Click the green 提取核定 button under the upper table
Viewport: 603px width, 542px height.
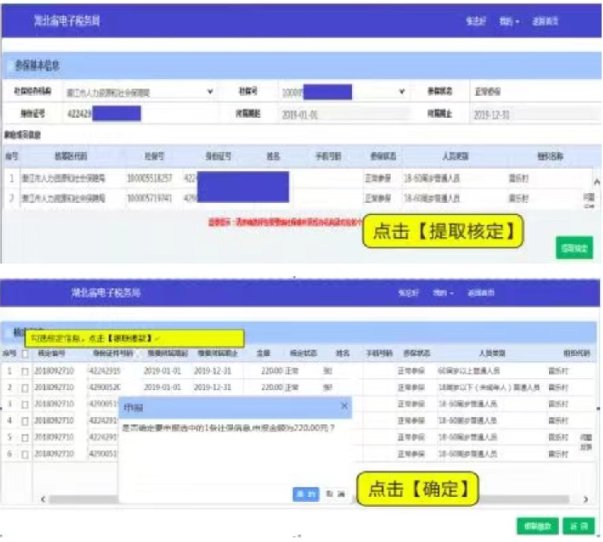(x=574, y=247)
